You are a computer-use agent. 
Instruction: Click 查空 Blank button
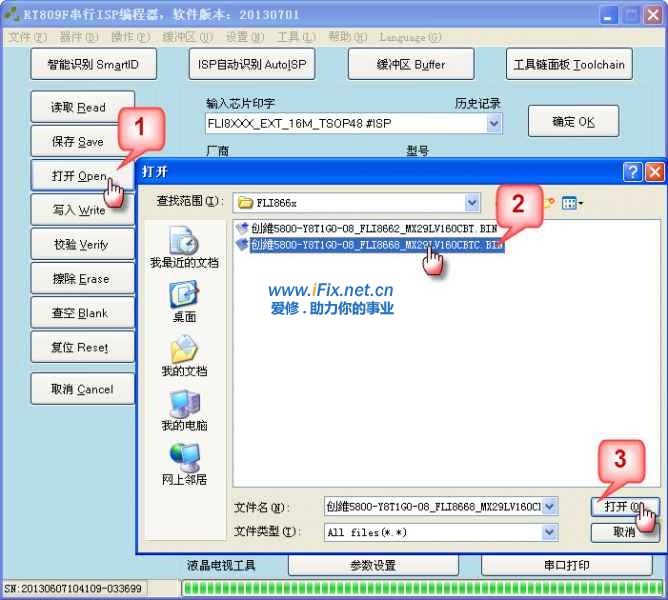[82, 313]
